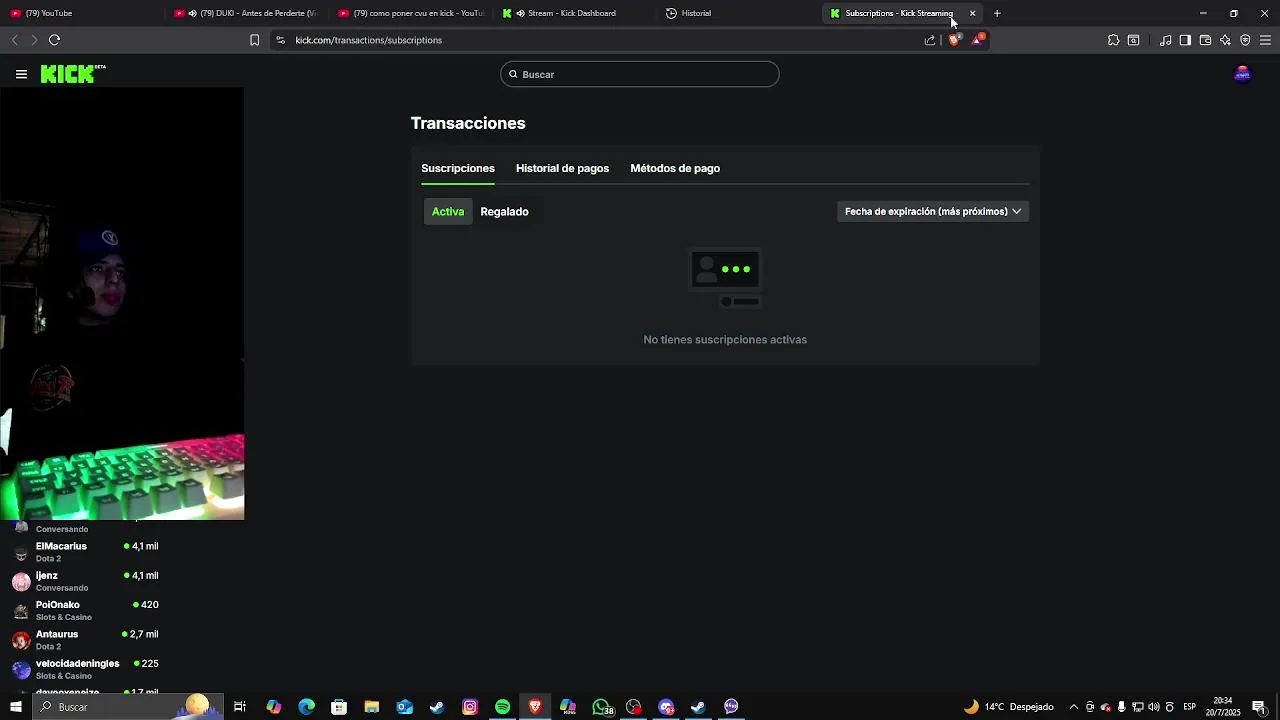Image resolution: width=1280 pixels, height=720 pixels.
Task: Open ljenz channel in sidebar
Action: point(85,581)
